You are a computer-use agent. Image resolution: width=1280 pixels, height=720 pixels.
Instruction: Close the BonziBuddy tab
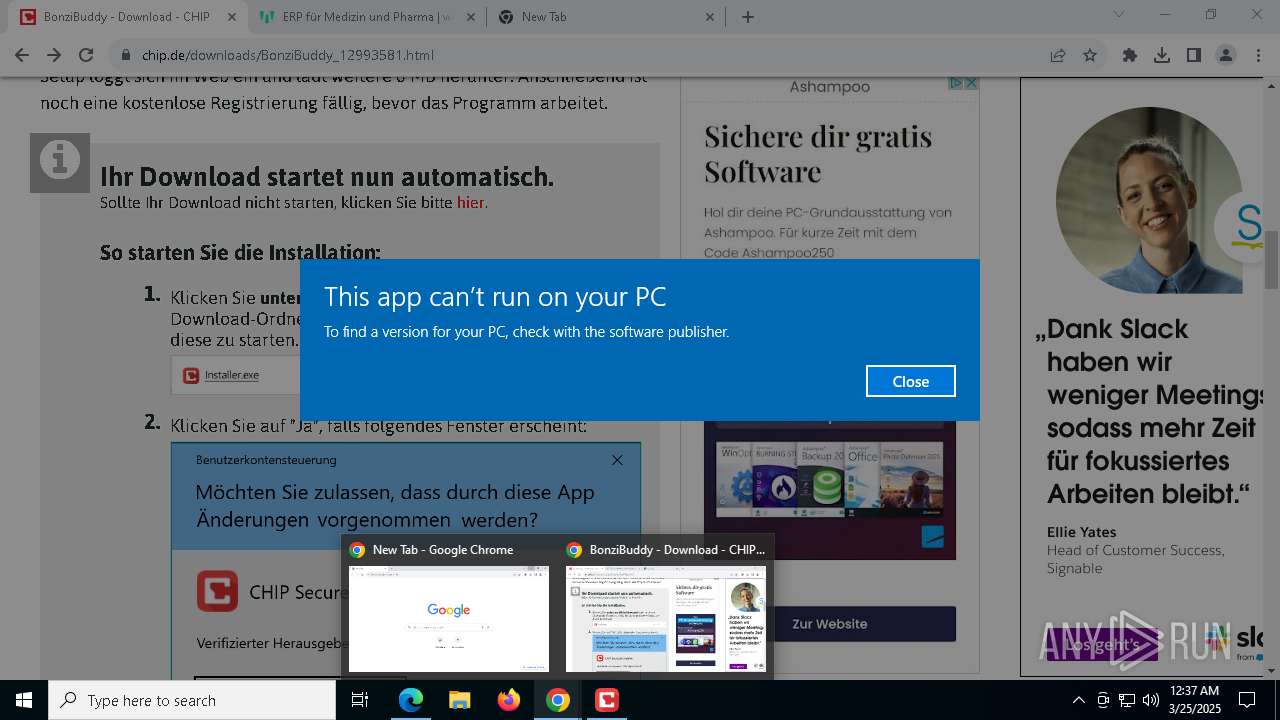pos(232,17)
